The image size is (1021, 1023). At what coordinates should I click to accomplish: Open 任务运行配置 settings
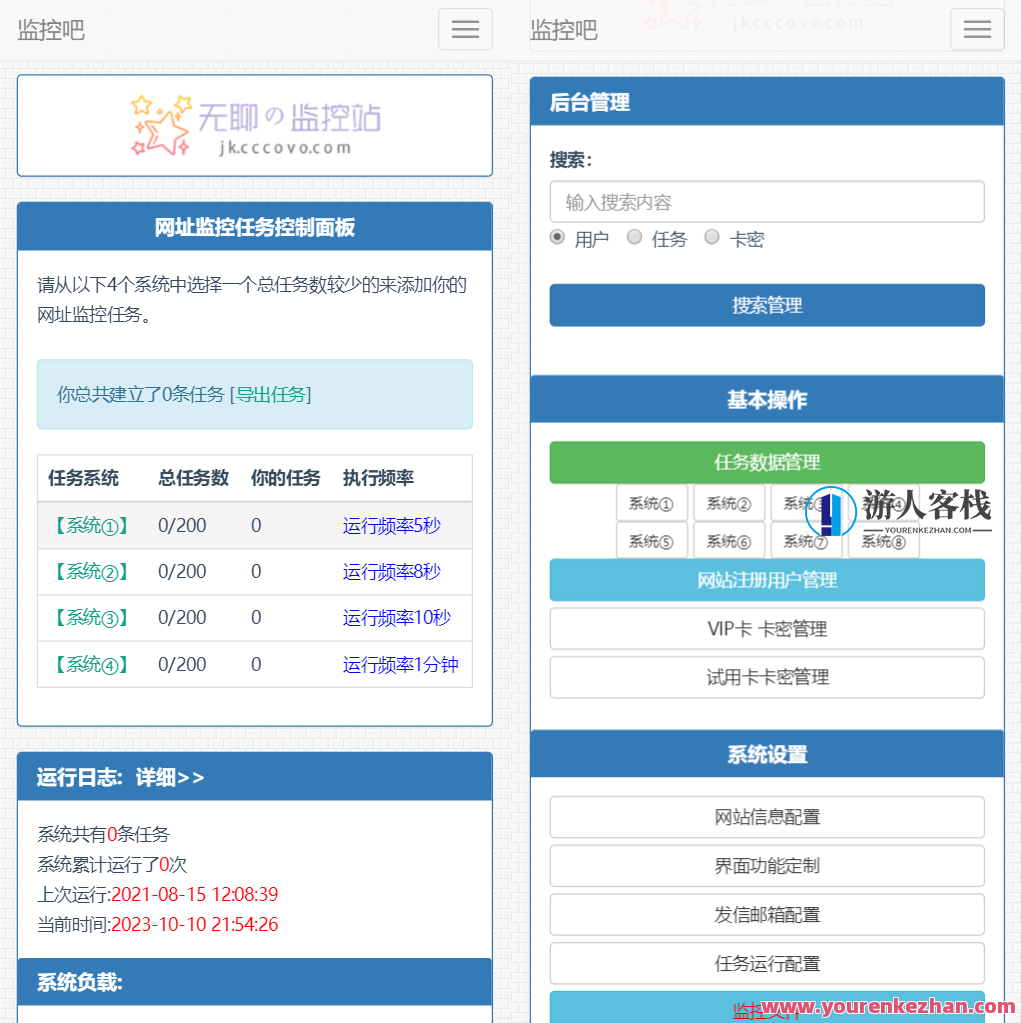[766, 963]
